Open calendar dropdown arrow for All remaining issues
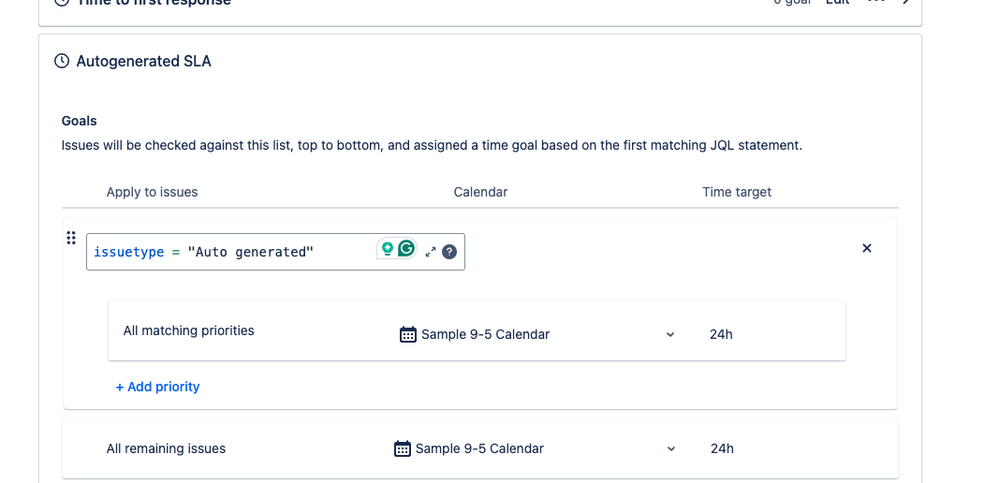The image size is (999, 483). pyautogui.click(x=671, y=449)
